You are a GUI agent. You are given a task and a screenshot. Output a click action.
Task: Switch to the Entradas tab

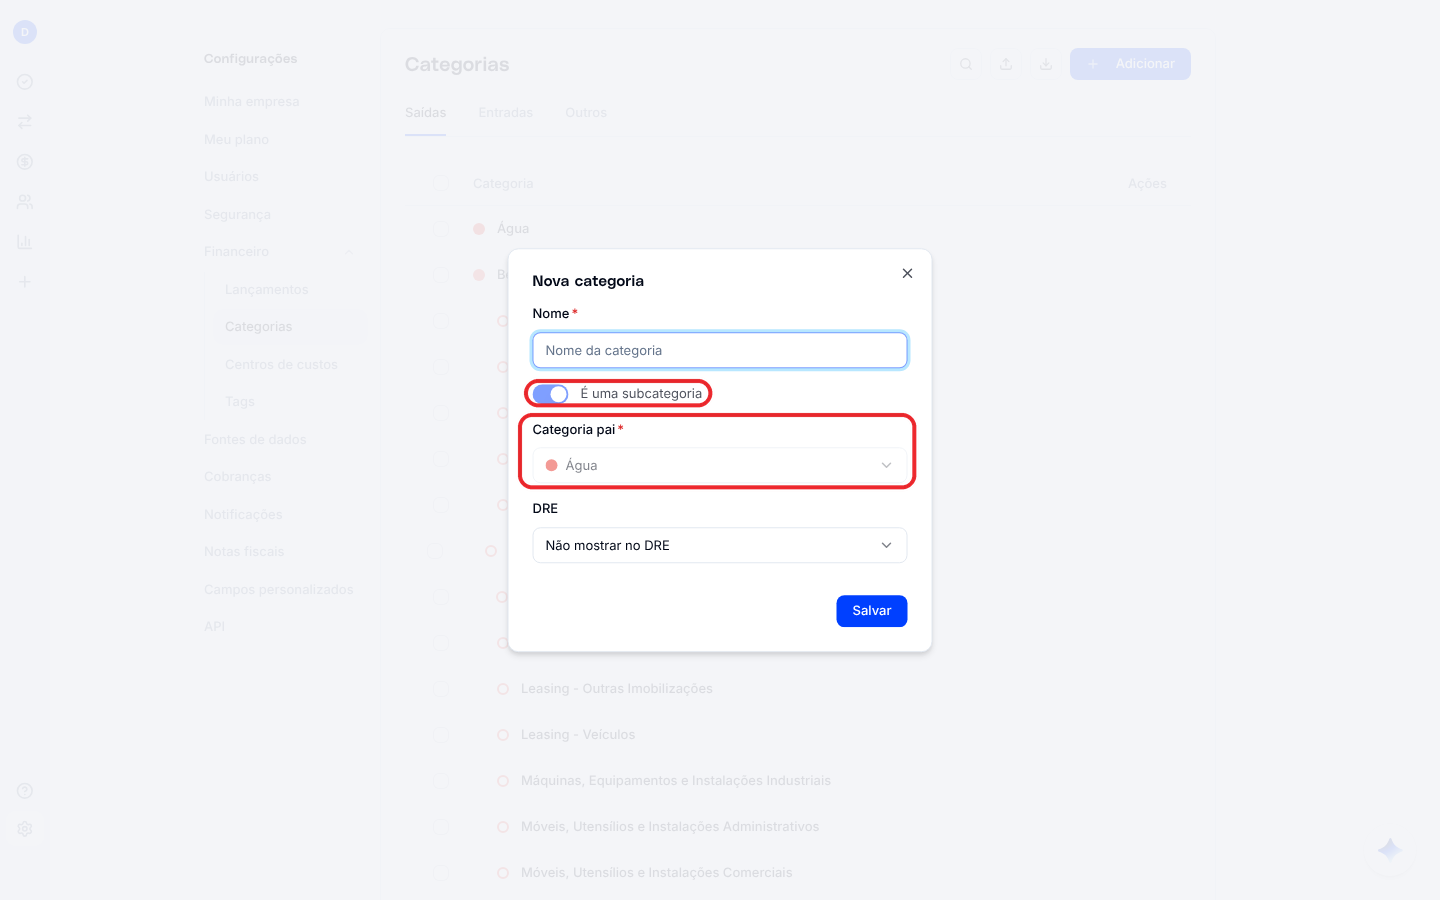(506, 113)
